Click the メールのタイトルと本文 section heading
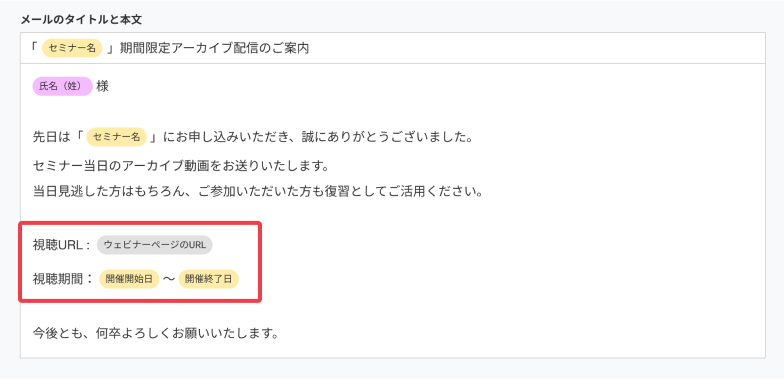The height and width of the screenshot is (379, 784). pyautogui.click(x=81, y=20)
